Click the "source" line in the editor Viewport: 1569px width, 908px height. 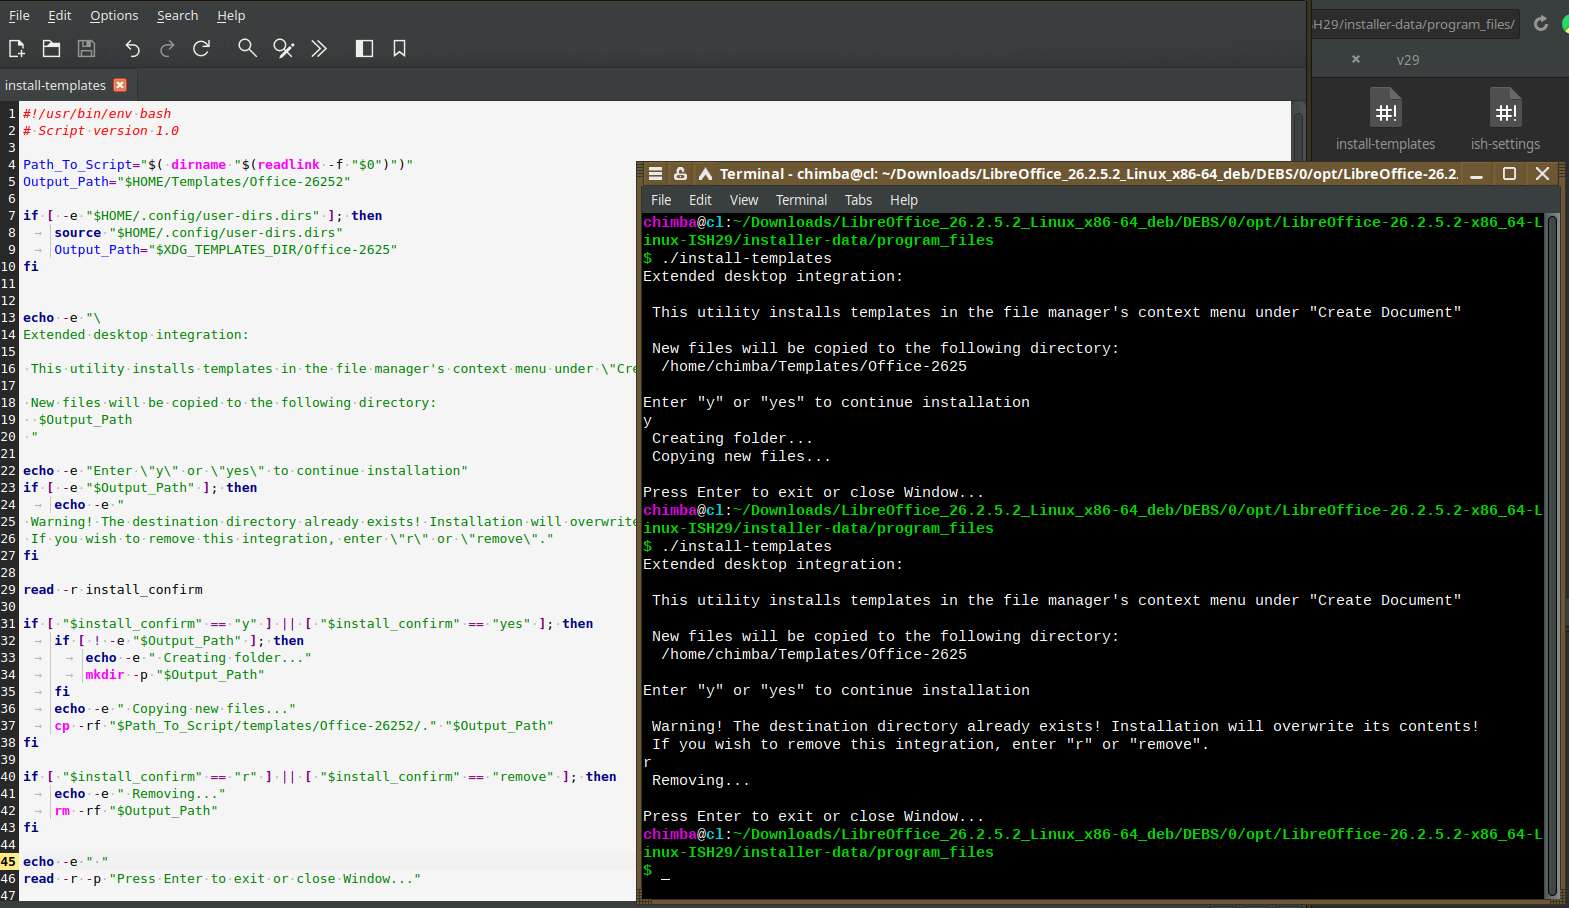tap(198, 233)
